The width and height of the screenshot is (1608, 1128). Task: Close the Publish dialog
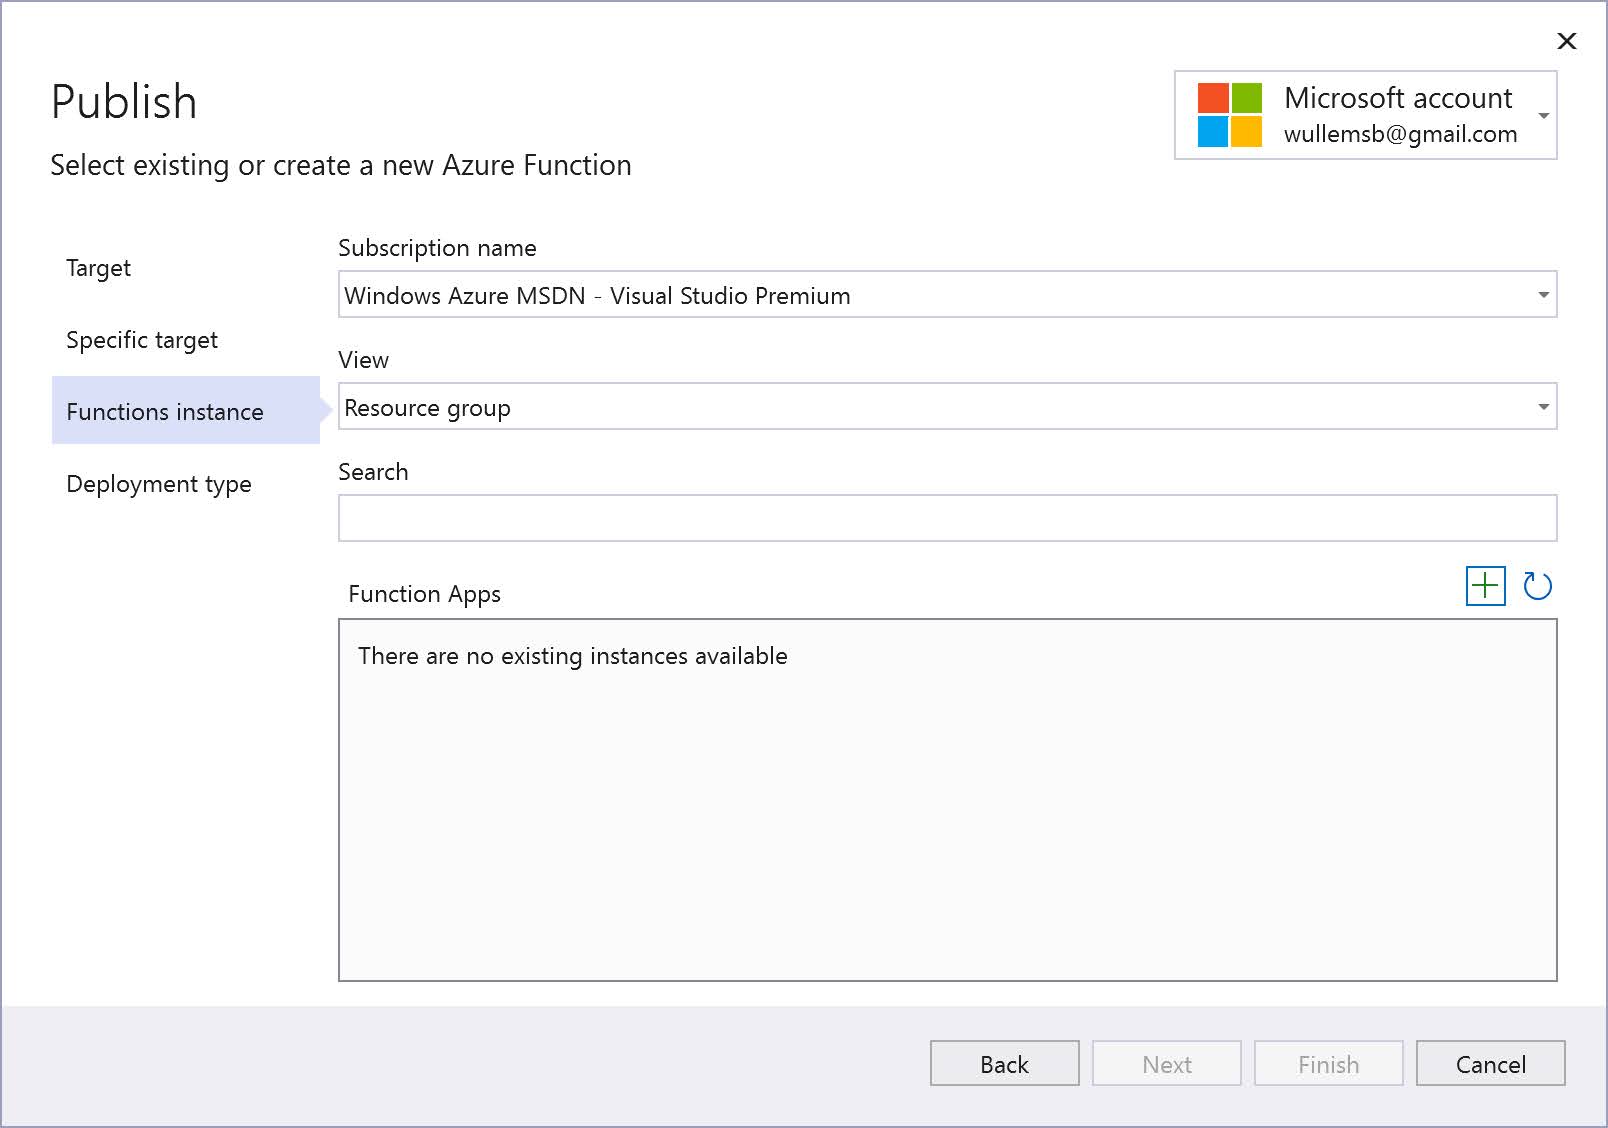1567,41
